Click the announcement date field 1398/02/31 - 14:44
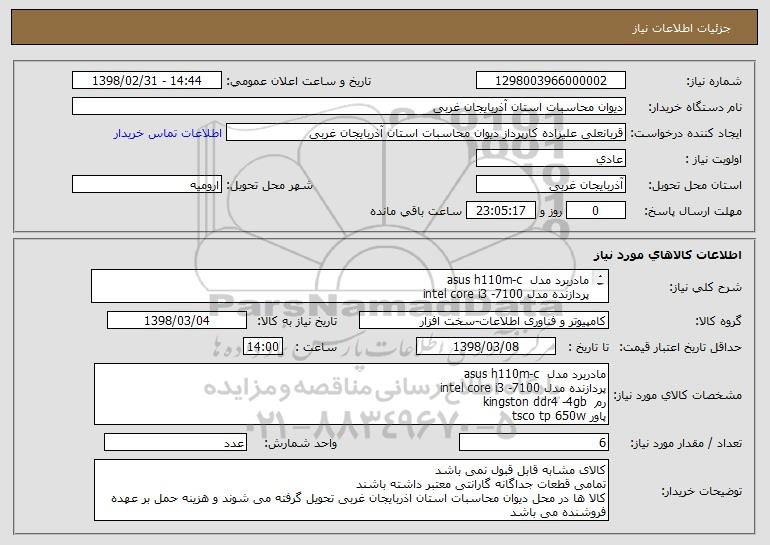 [x=147, y=80]
